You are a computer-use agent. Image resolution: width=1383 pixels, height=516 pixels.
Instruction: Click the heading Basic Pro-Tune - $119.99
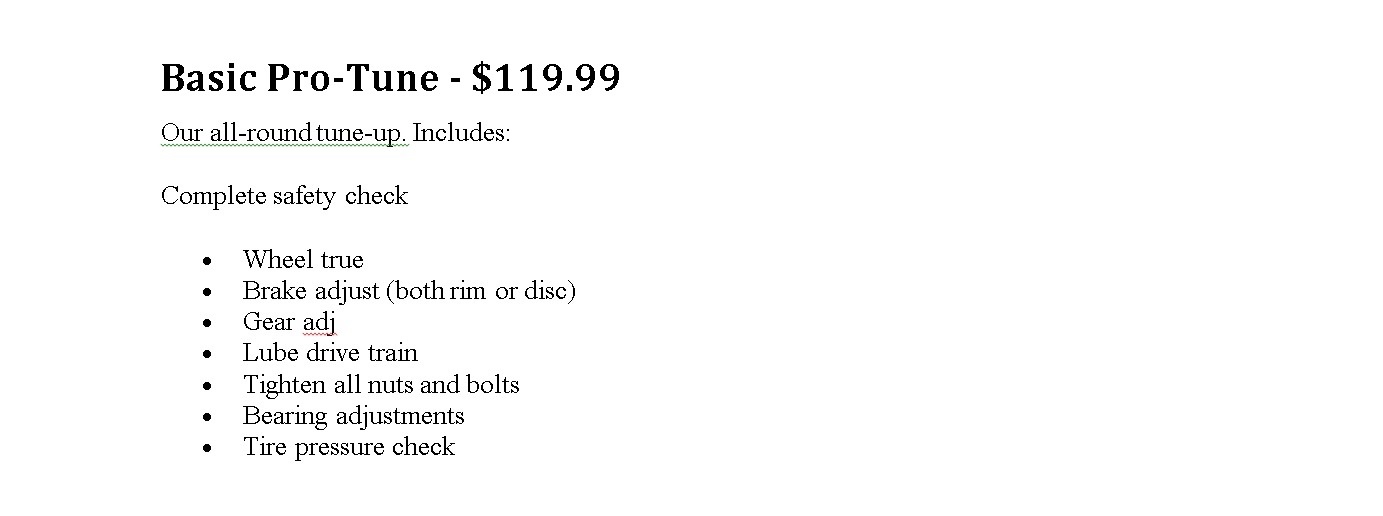pos(390,78)
